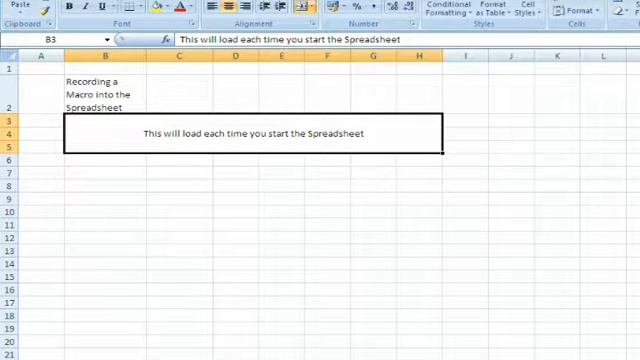The image size is (640, 360).
Task: Open the Cells Format menu
Action: coord(576,11)
